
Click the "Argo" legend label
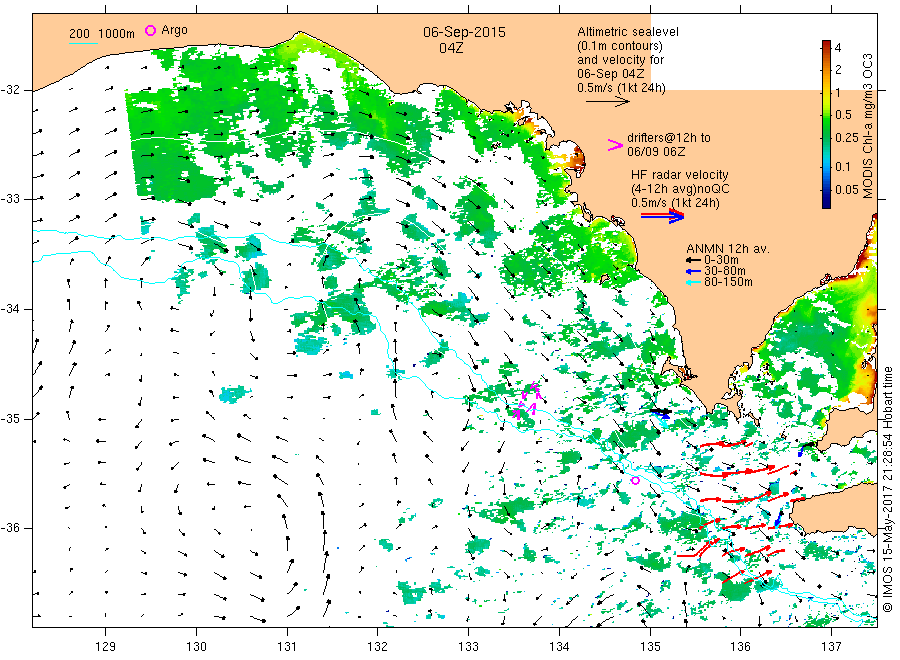point(174,30)
